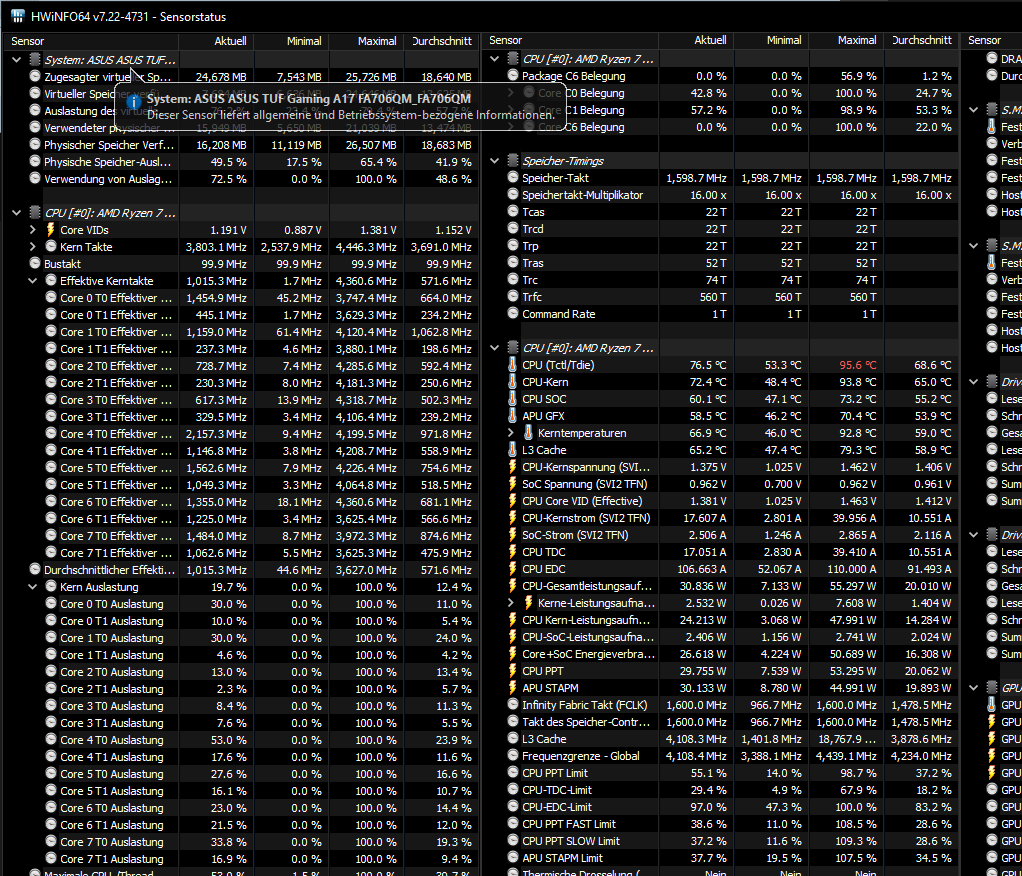This screenshot has height=876, width=1022.
Task: Click lightning icon beside CPU Core VID (Effective)
Action: (512, 501)
